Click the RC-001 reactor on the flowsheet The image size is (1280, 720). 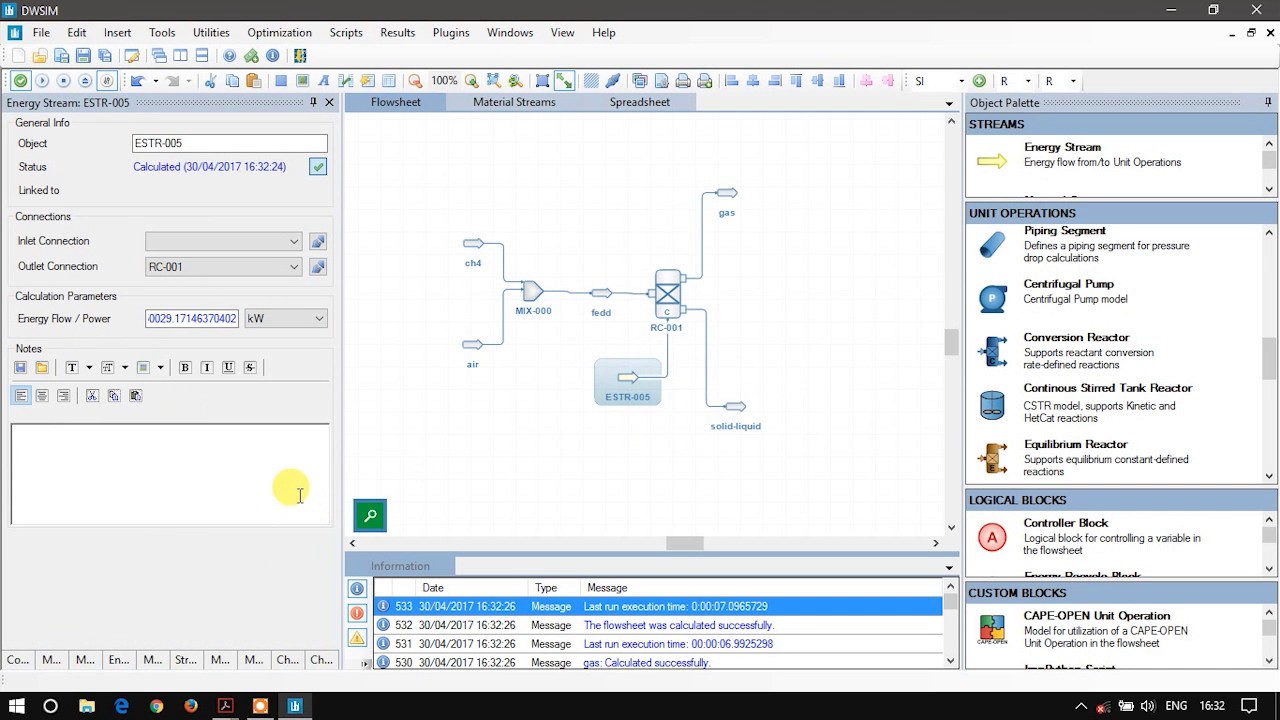coord(668,293)
